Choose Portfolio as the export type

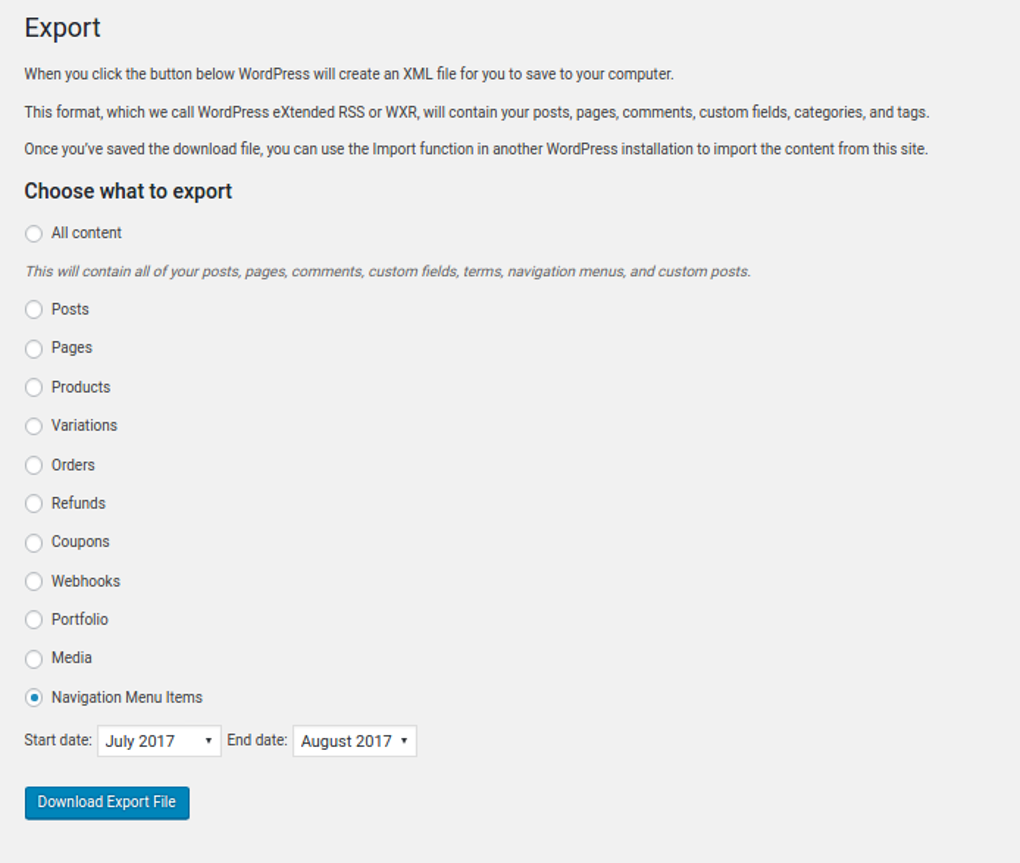point(33,619)
